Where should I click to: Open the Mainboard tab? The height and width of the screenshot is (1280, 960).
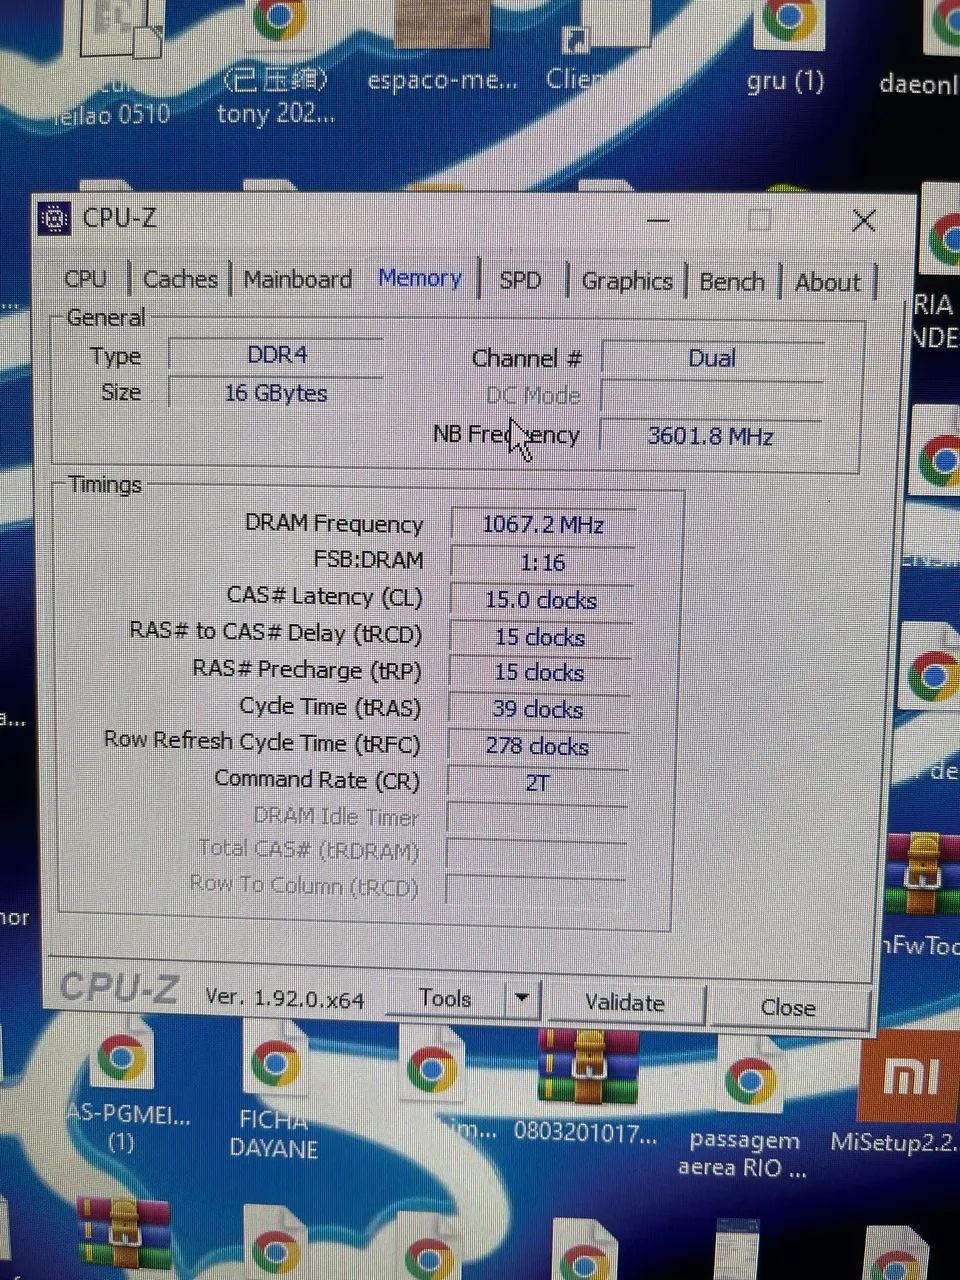(x=297, y=279)
